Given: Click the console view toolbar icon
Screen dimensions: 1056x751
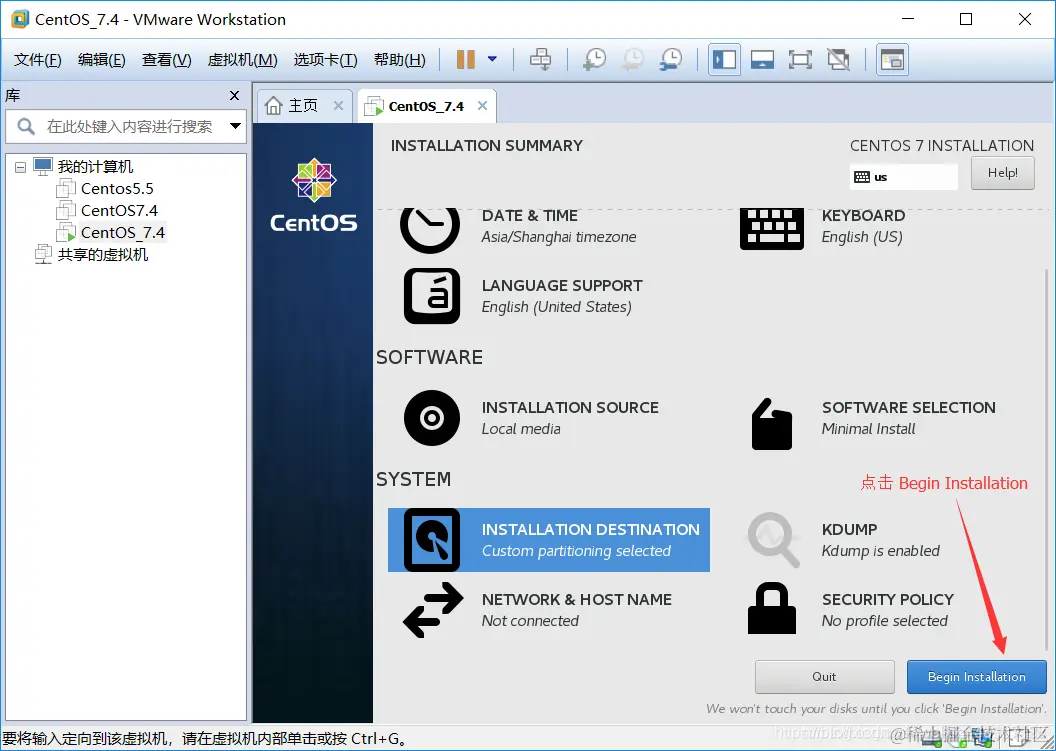Looking at the screenshot, I should click(x=762, y=59).
